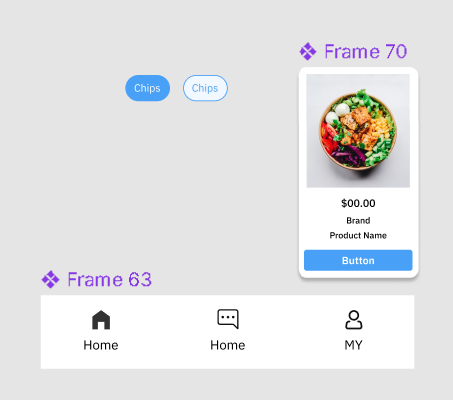Click the Home label under house icon
Image resolution: width=453 pixels, height=400 pixels.
[x=101, y=345]
